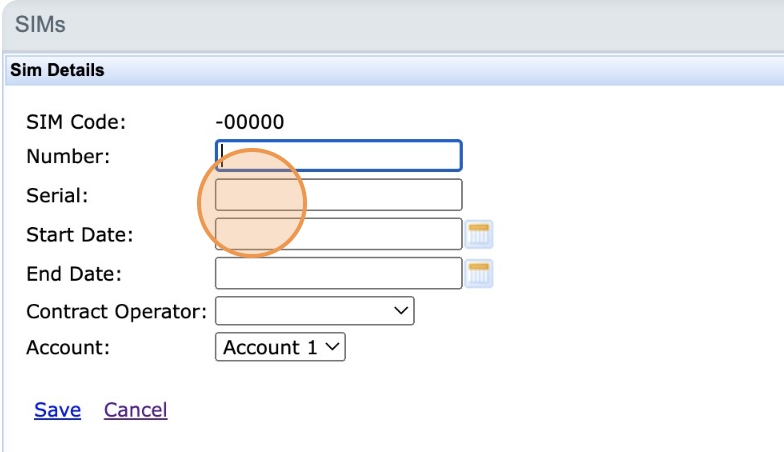Viewport: 784px width, 452px height.
Task: Open the Account dropdown showing Account 1
Action: (280, 347)
